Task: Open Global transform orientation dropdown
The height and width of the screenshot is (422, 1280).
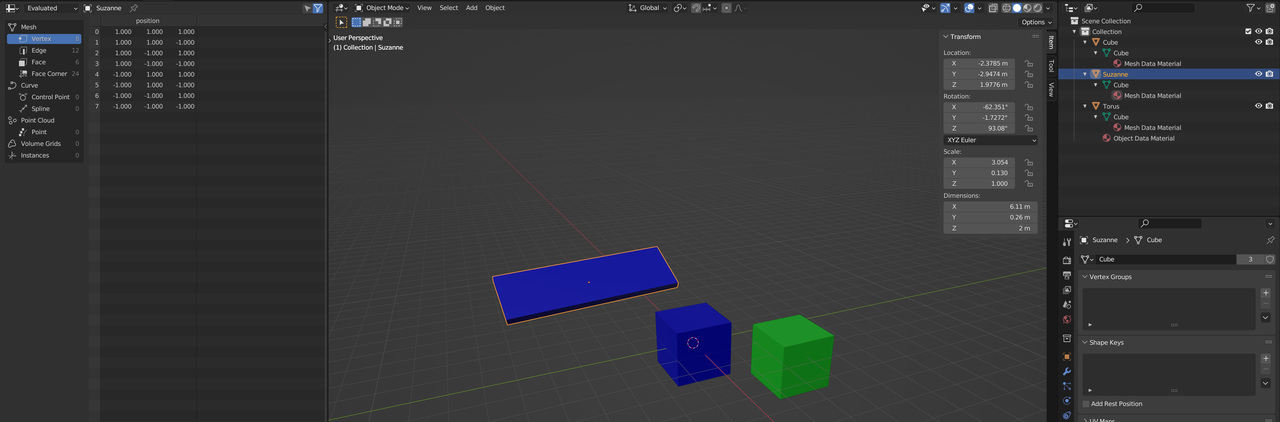Action: (649, 8)
